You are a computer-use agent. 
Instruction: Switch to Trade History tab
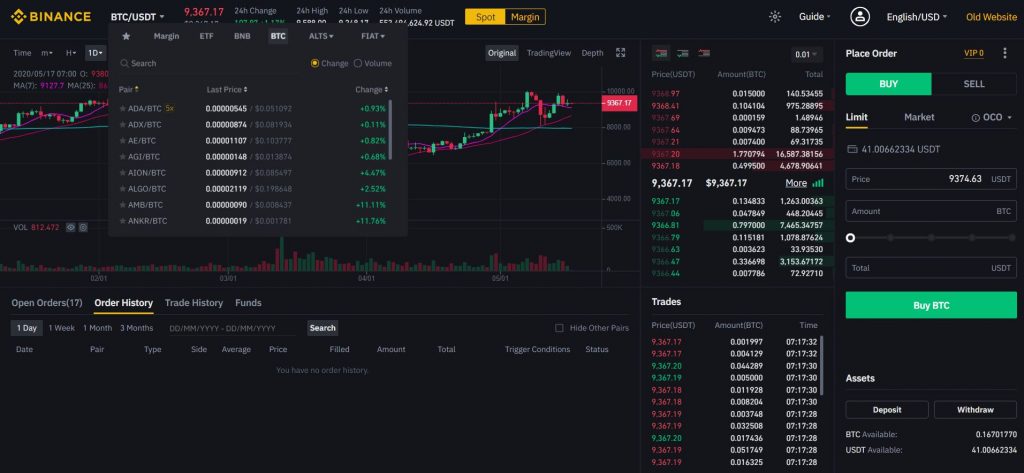tap(194, 303)
